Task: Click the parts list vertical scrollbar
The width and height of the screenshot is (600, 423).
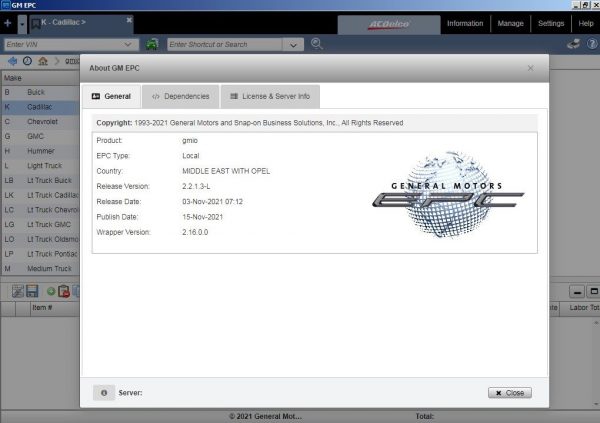Action: [x=596, y=363]
